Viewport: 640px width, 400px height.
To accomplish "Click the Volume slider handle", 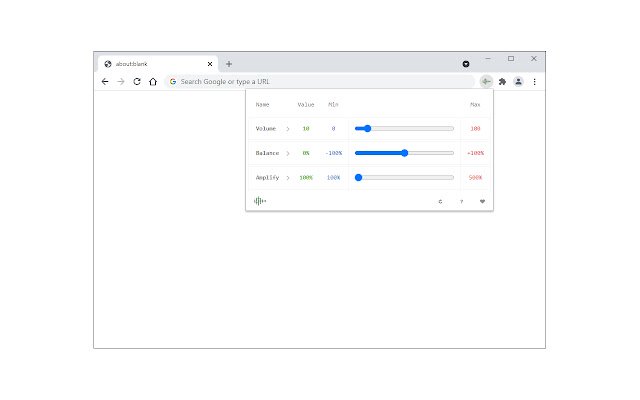I will (367, 129).
